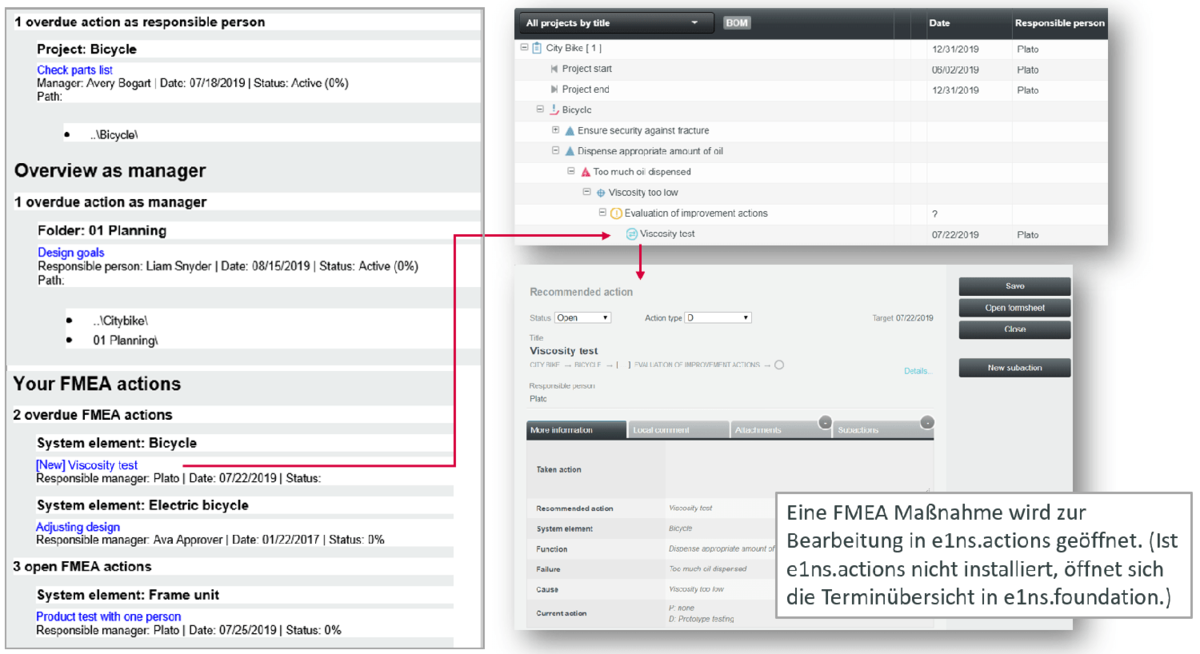This screenshot has width=1200, height=654.
Task: Select the Project start row label
Action: coord(587,69)
